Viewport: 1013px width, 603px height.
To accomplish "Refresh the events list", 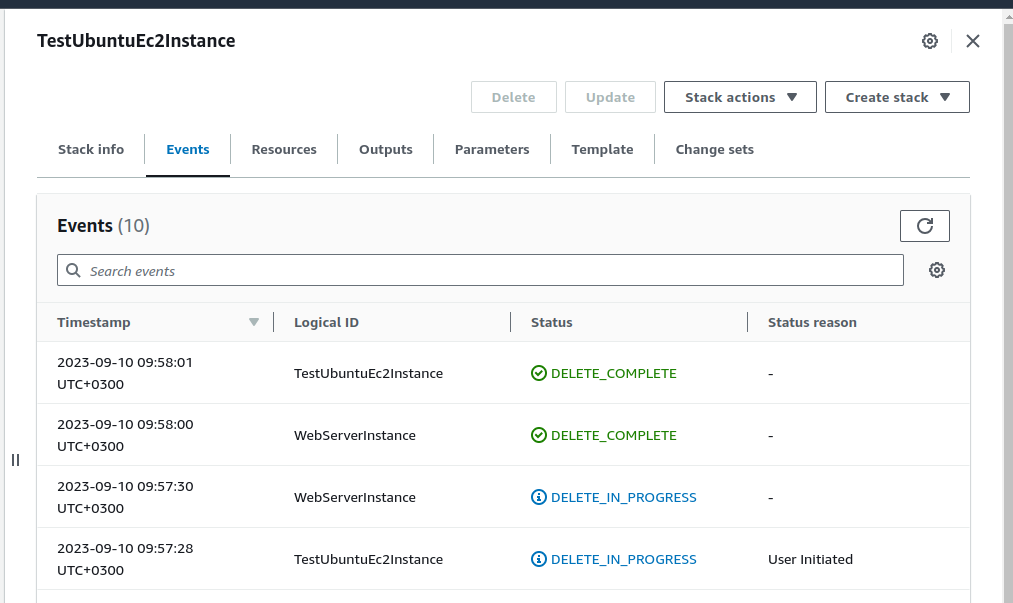I will [x=924, y=226].
